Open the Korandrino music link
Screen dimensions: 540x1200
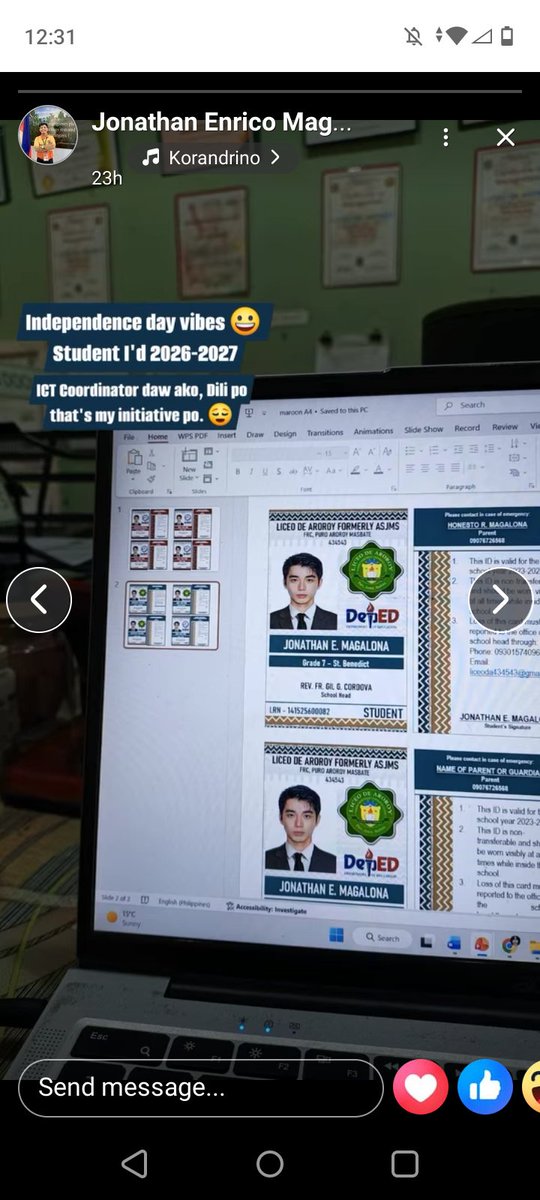pyautogui.click(x=210, y=157)
